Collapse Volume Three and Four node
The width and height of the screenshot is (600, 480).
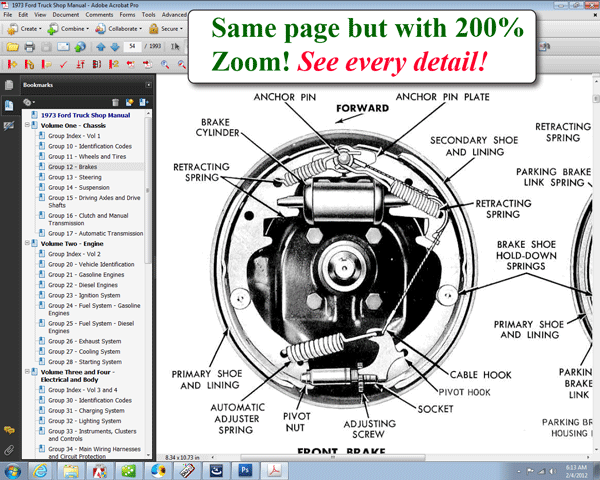(x=27, y=371)
